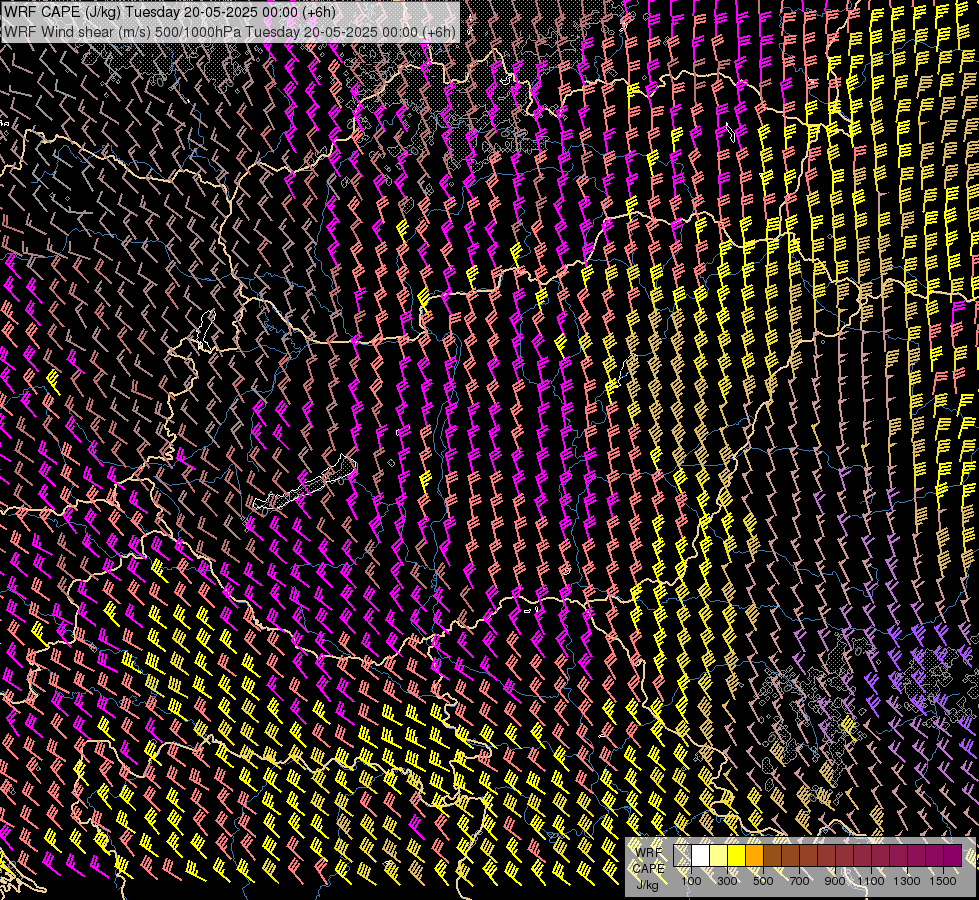979x900 pixels.
Task: Click the pale yellow legend swatch
Action: click(719, 855)
